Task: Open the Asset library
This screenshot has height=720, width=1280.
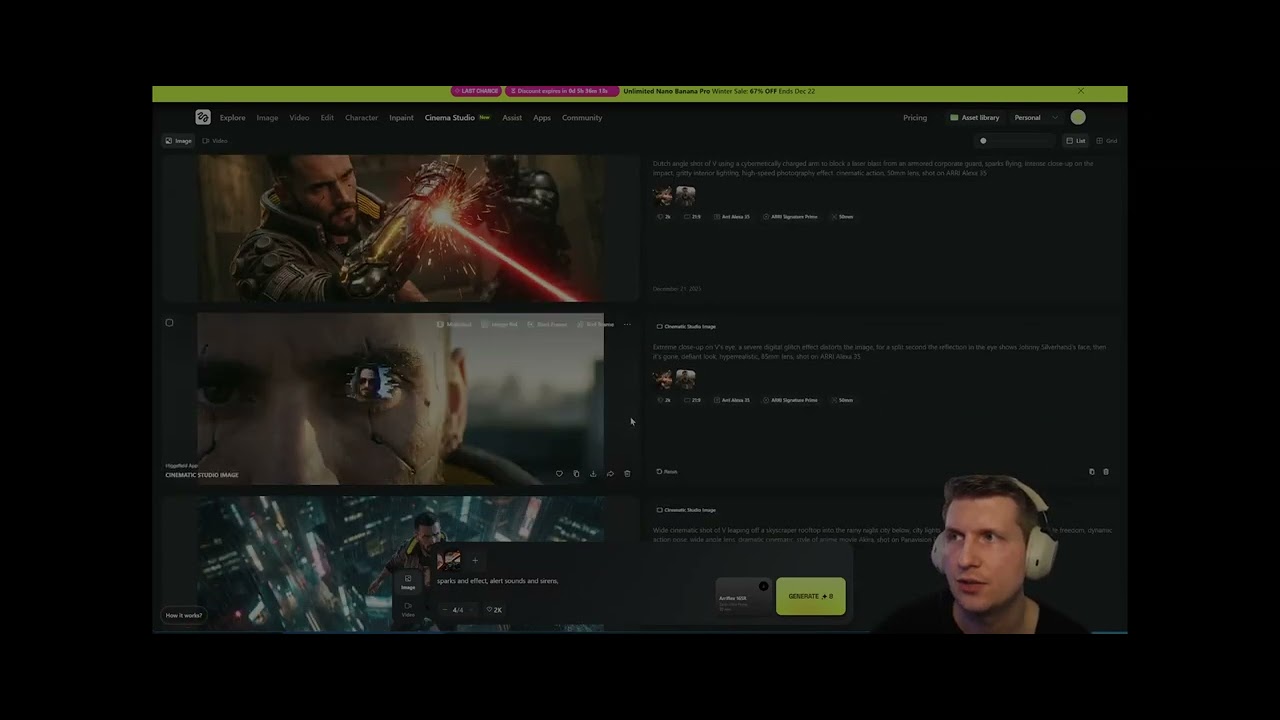Action: tap(975, 118)
